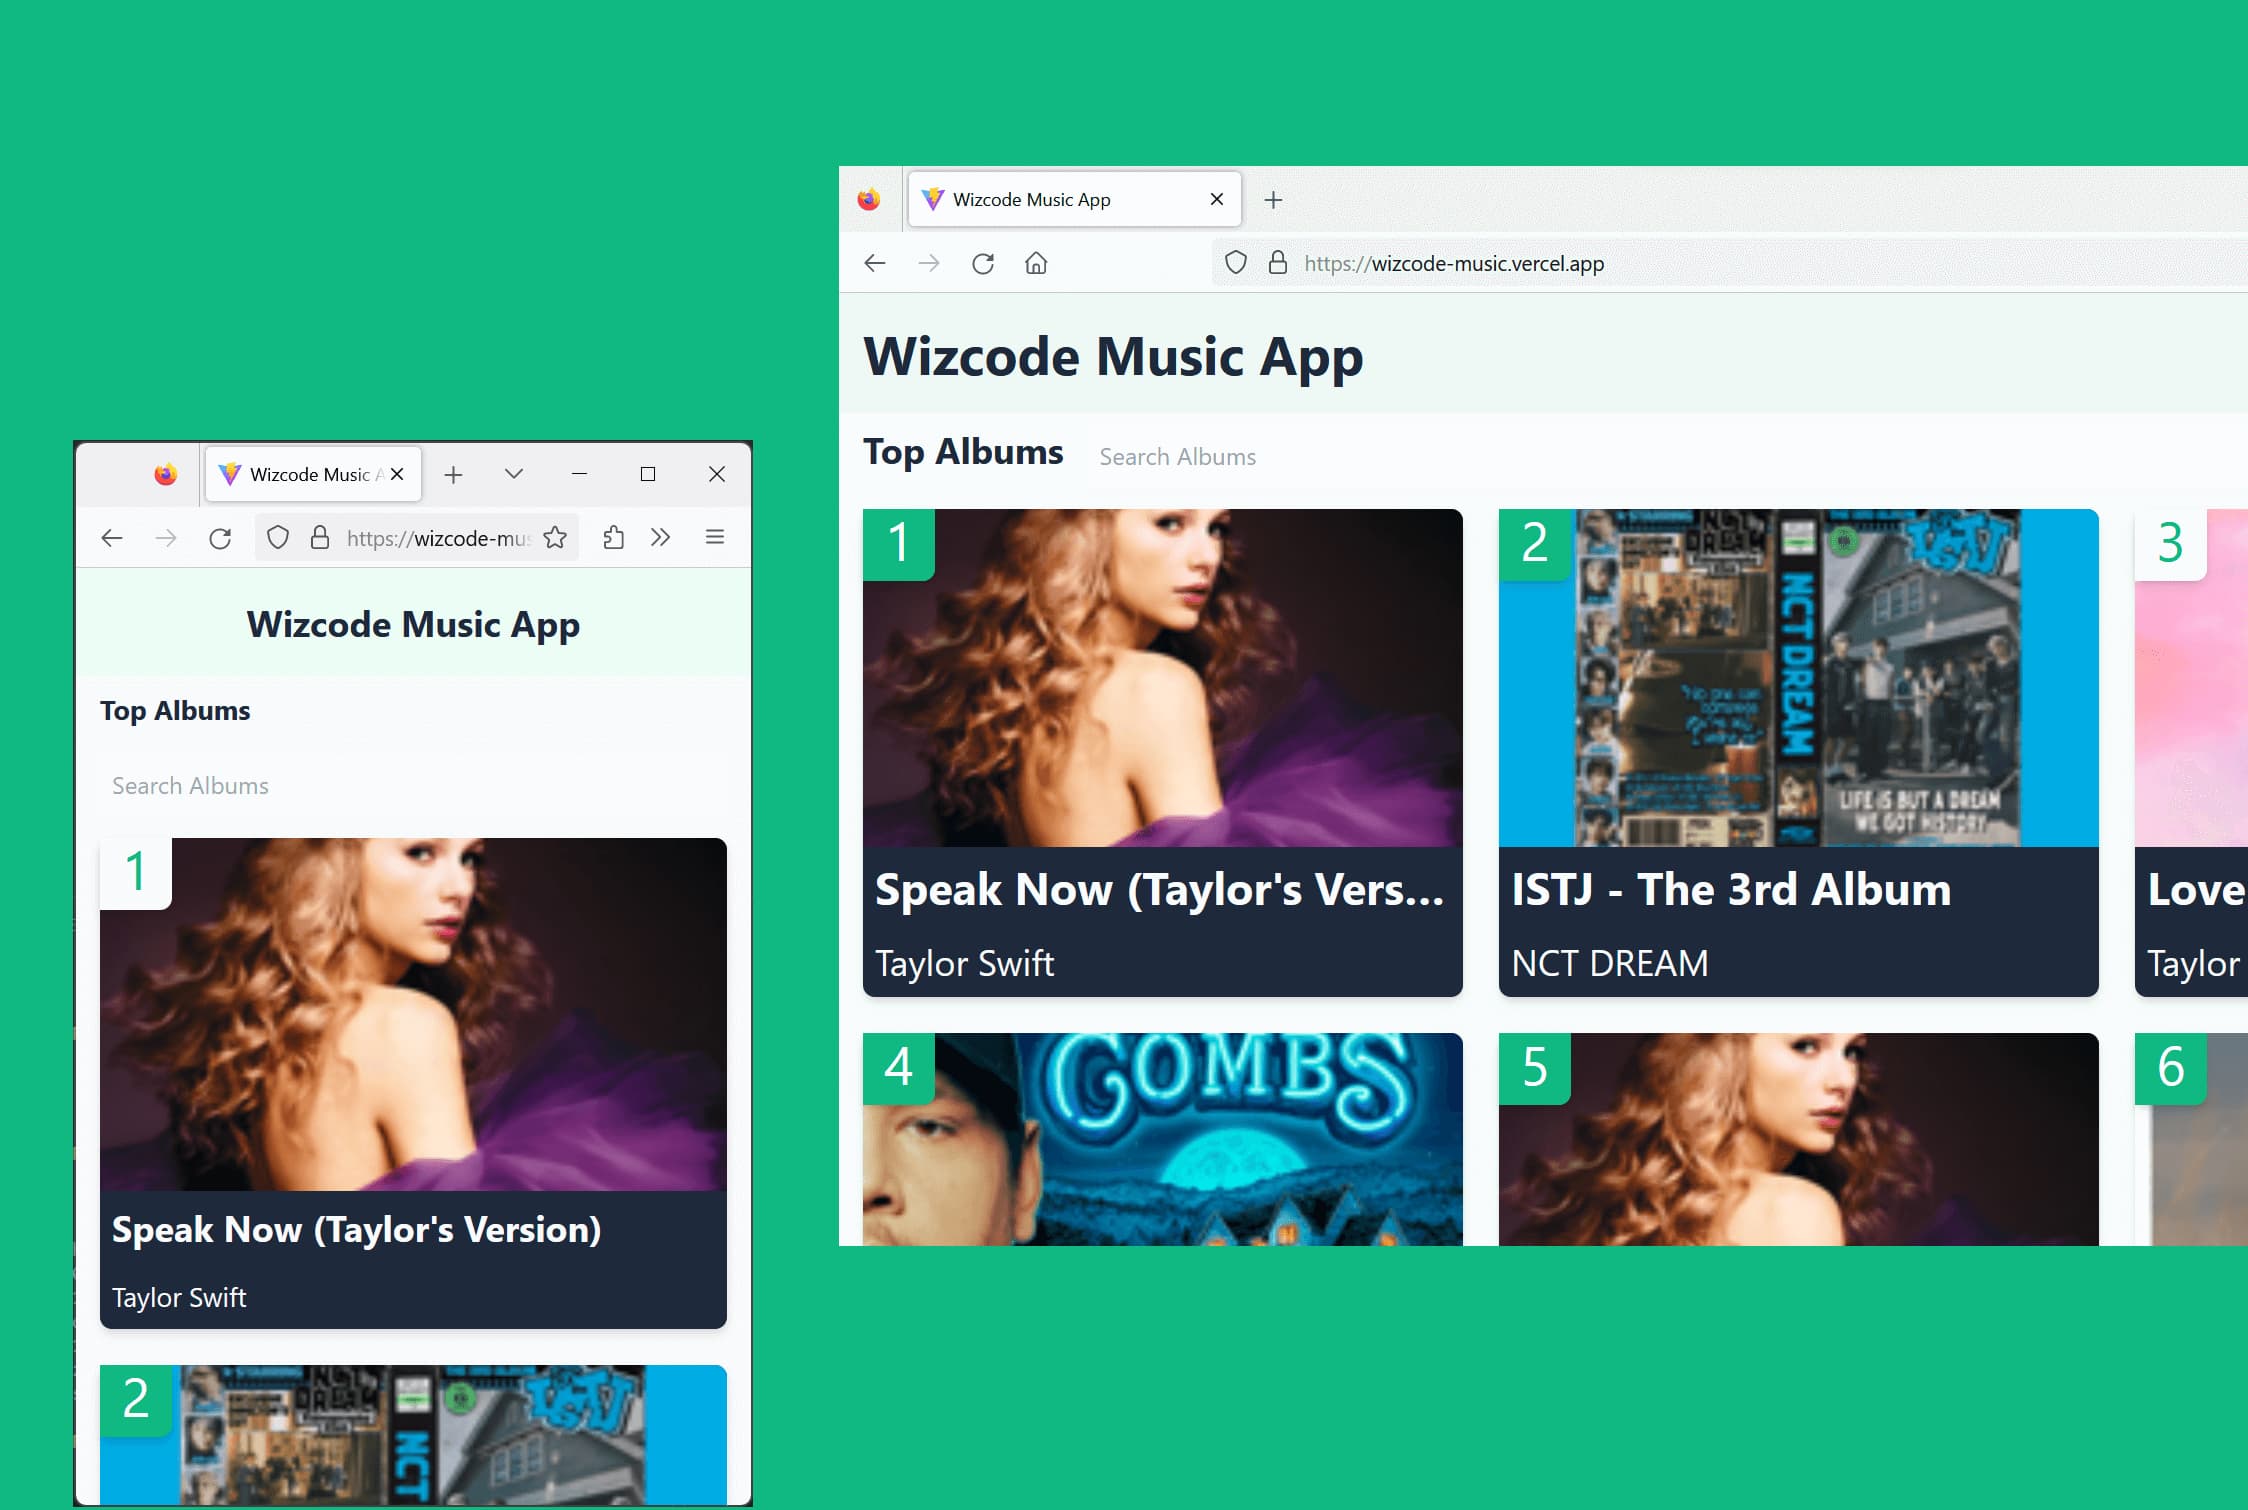Select the Speak Now (Taylor's Version) album card

click(1161, 750)
